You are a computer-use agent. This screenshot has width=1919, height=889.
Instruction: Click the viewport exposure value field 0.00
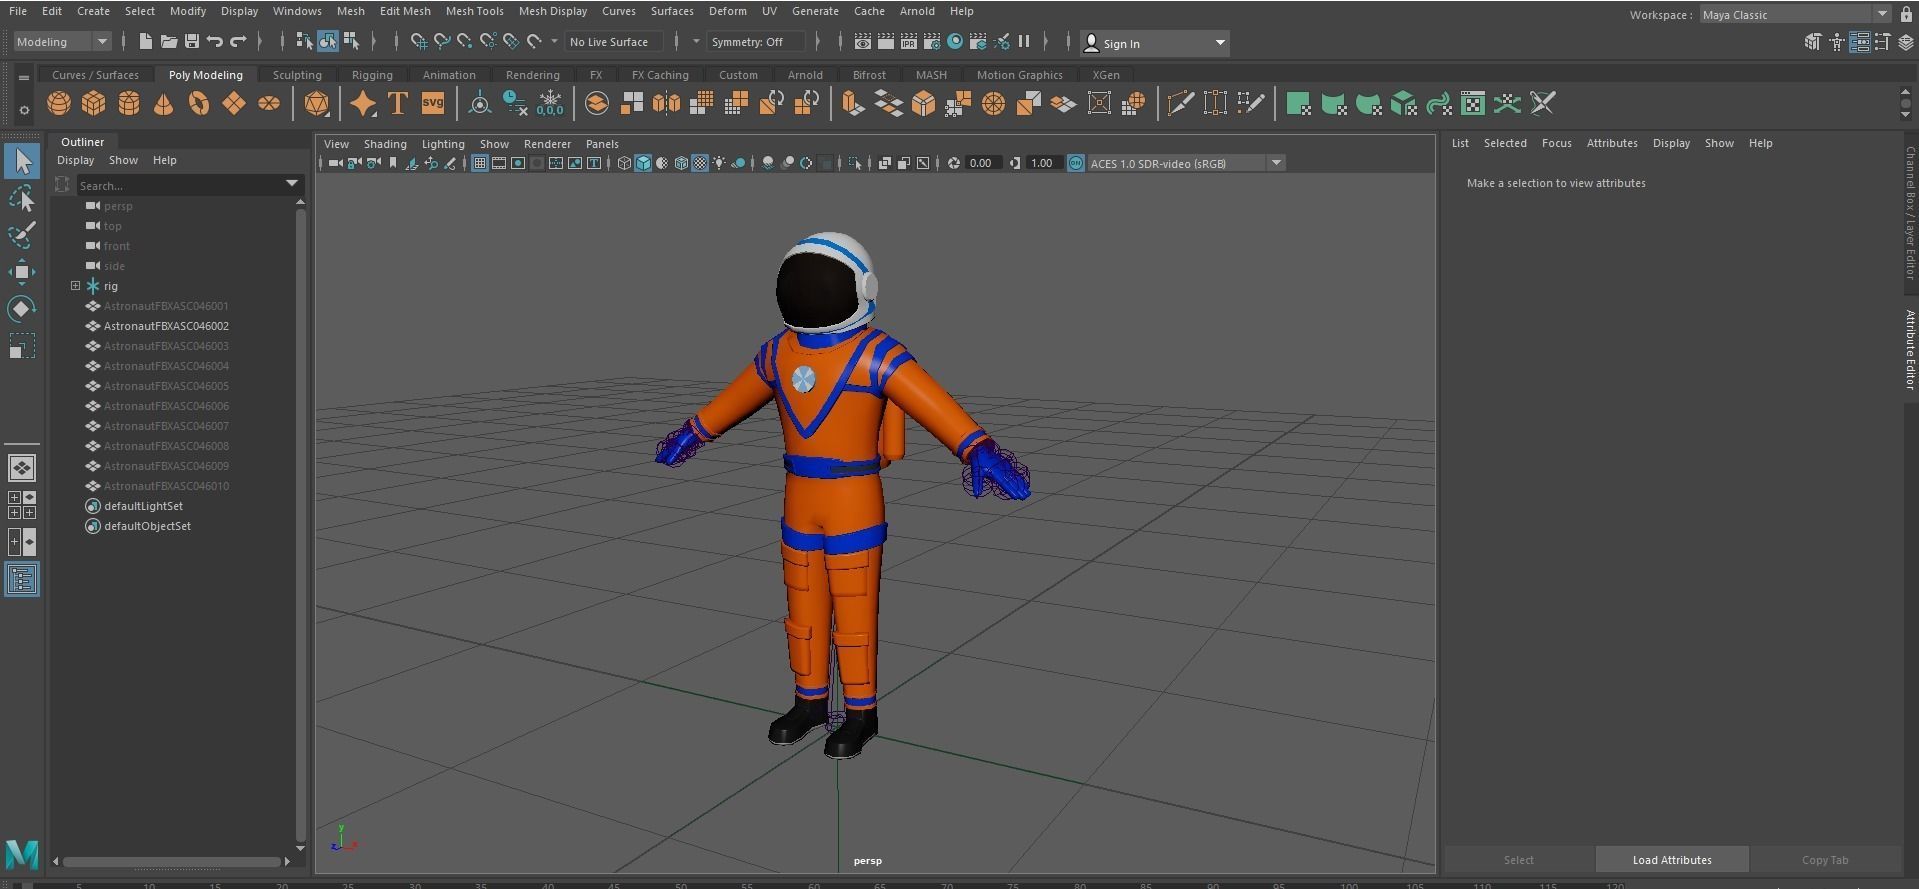[981, 163]
